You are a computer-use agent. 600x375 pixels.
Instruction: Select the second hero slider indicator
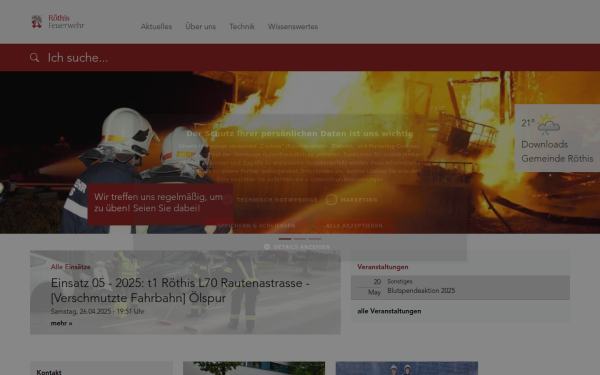click(300, 239)
